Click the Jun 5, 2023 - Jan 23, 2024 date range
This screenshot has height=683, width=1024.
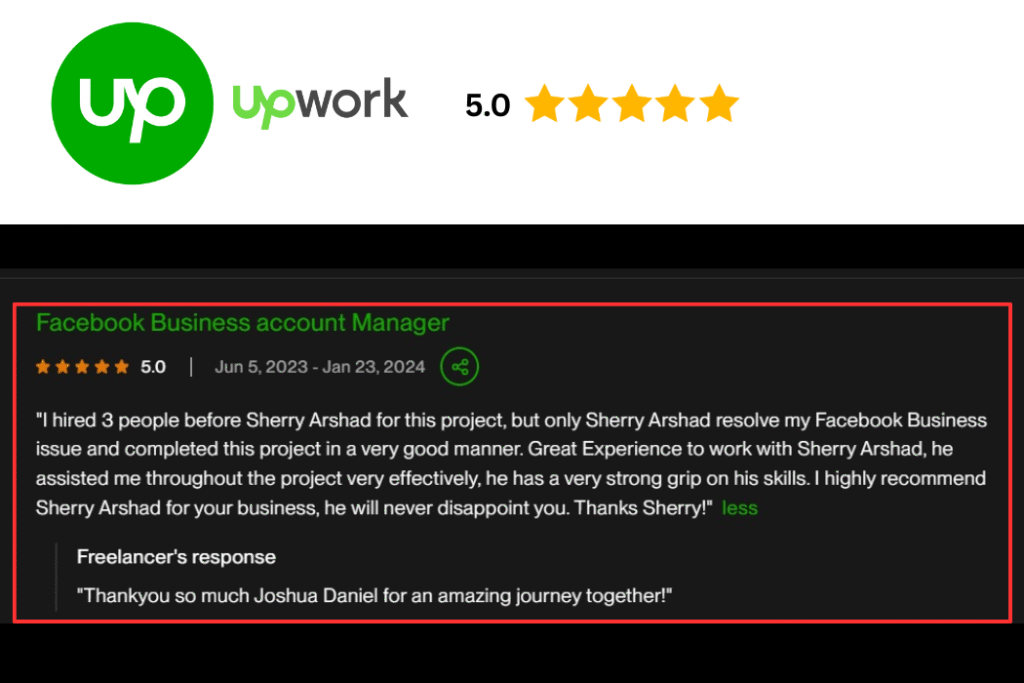[320, 367]
